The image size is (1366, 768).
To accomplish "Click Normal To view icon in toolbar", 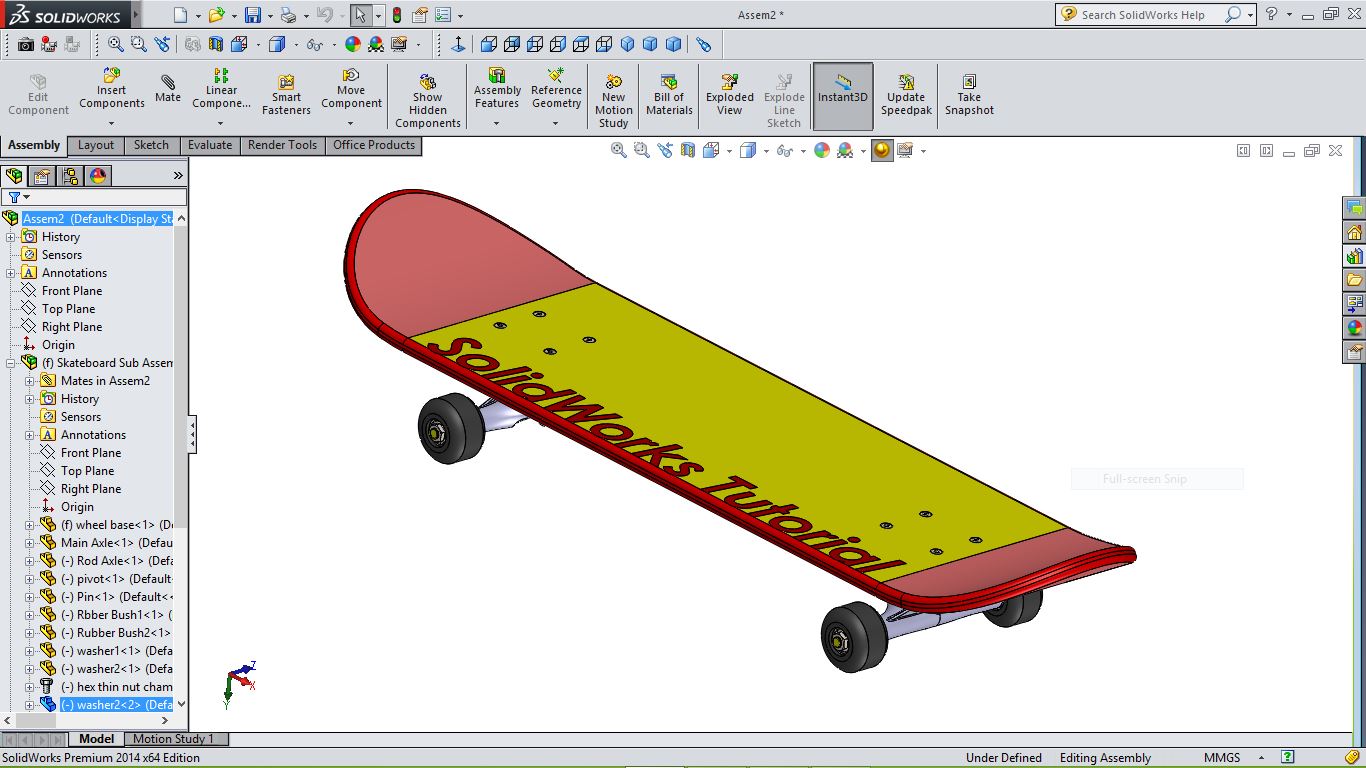I will click(458, 44).
